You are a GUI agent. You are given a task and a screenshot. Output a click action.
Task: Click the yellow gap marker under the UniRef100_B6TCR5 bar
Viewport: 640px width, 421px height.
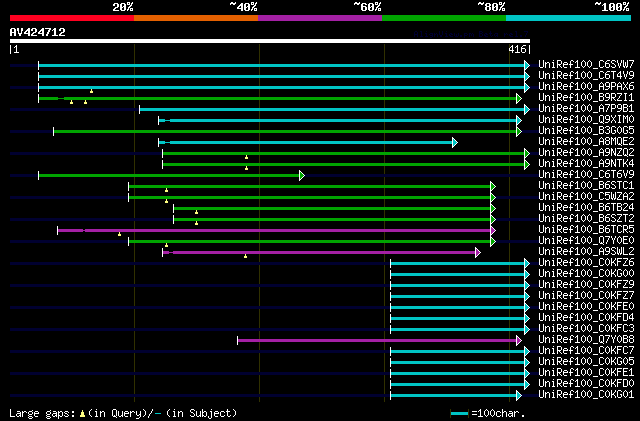point(120,234)
